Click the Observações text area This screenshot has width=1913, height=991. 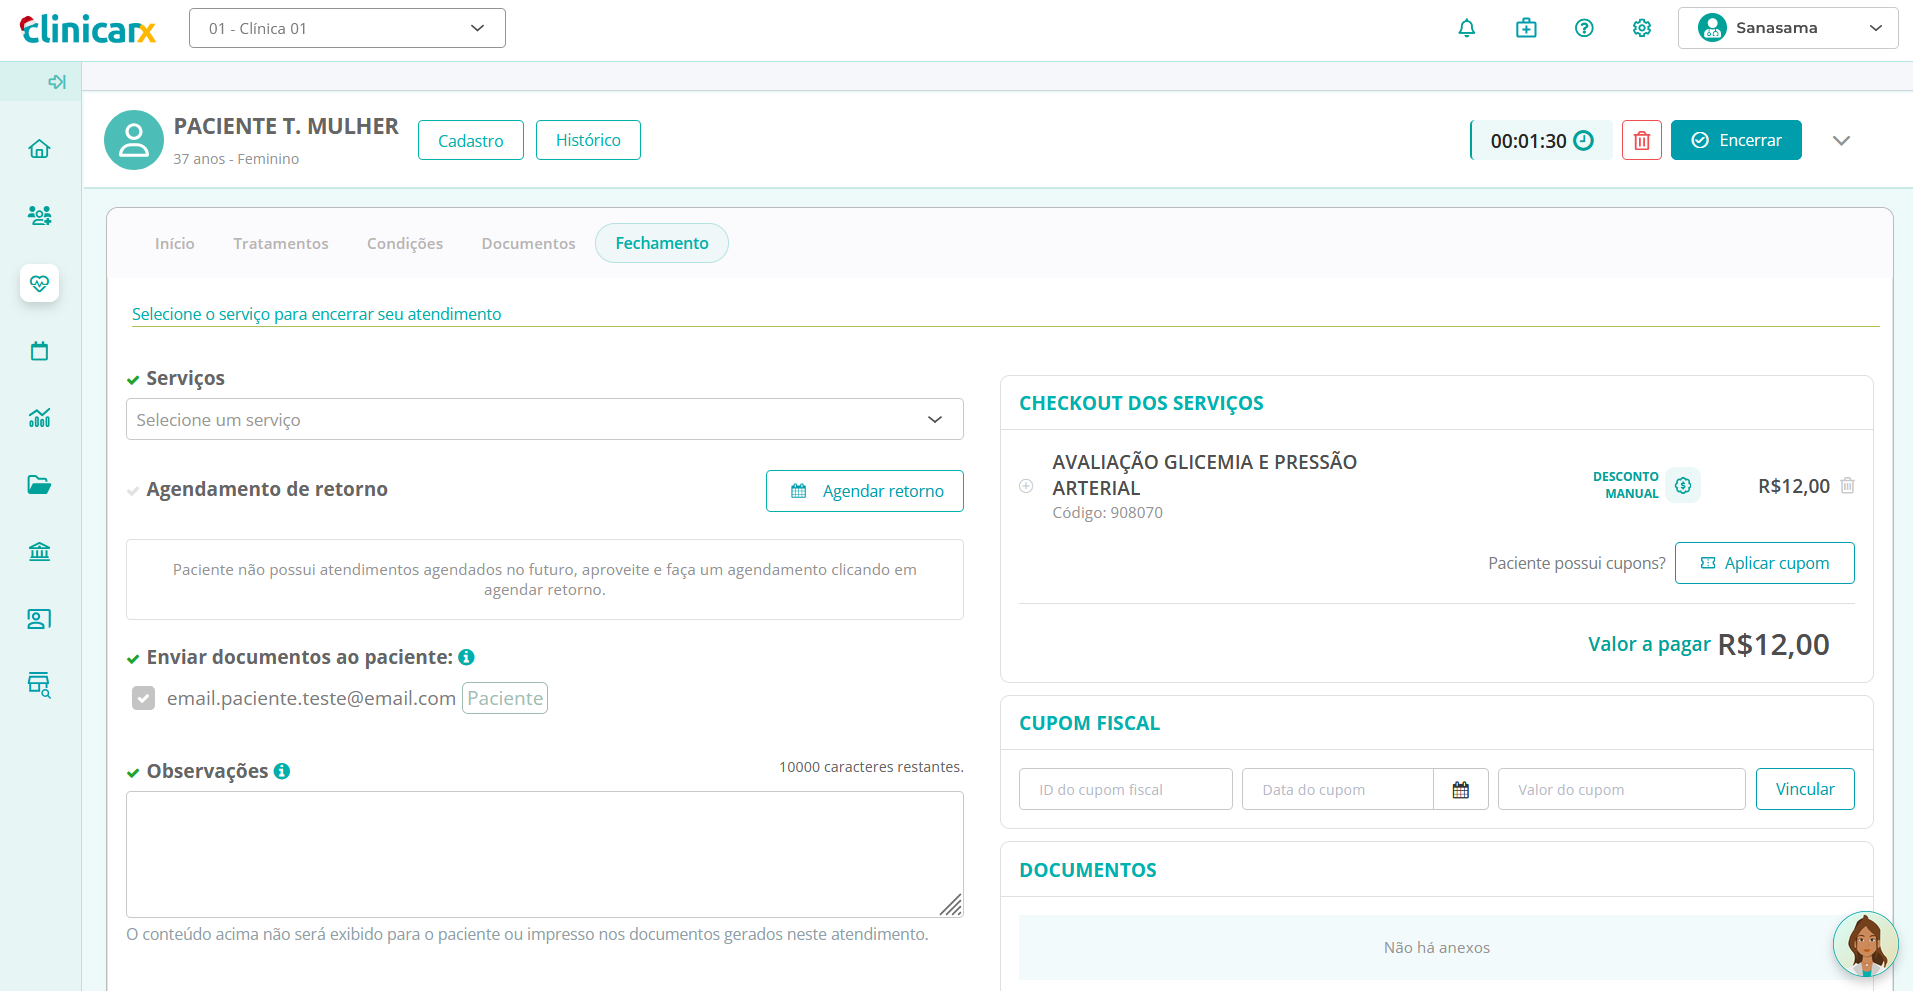click(544, 854)
